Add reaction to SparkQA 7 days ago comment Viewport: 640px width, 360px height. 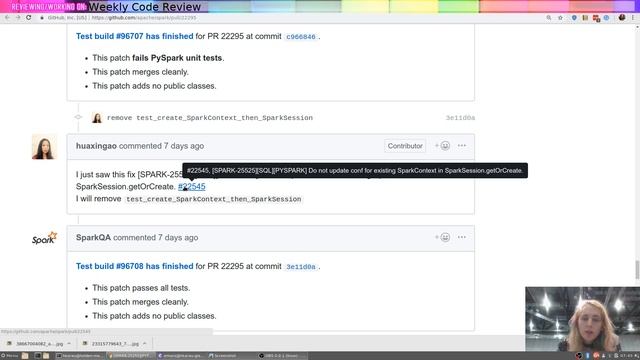[442, 237]
